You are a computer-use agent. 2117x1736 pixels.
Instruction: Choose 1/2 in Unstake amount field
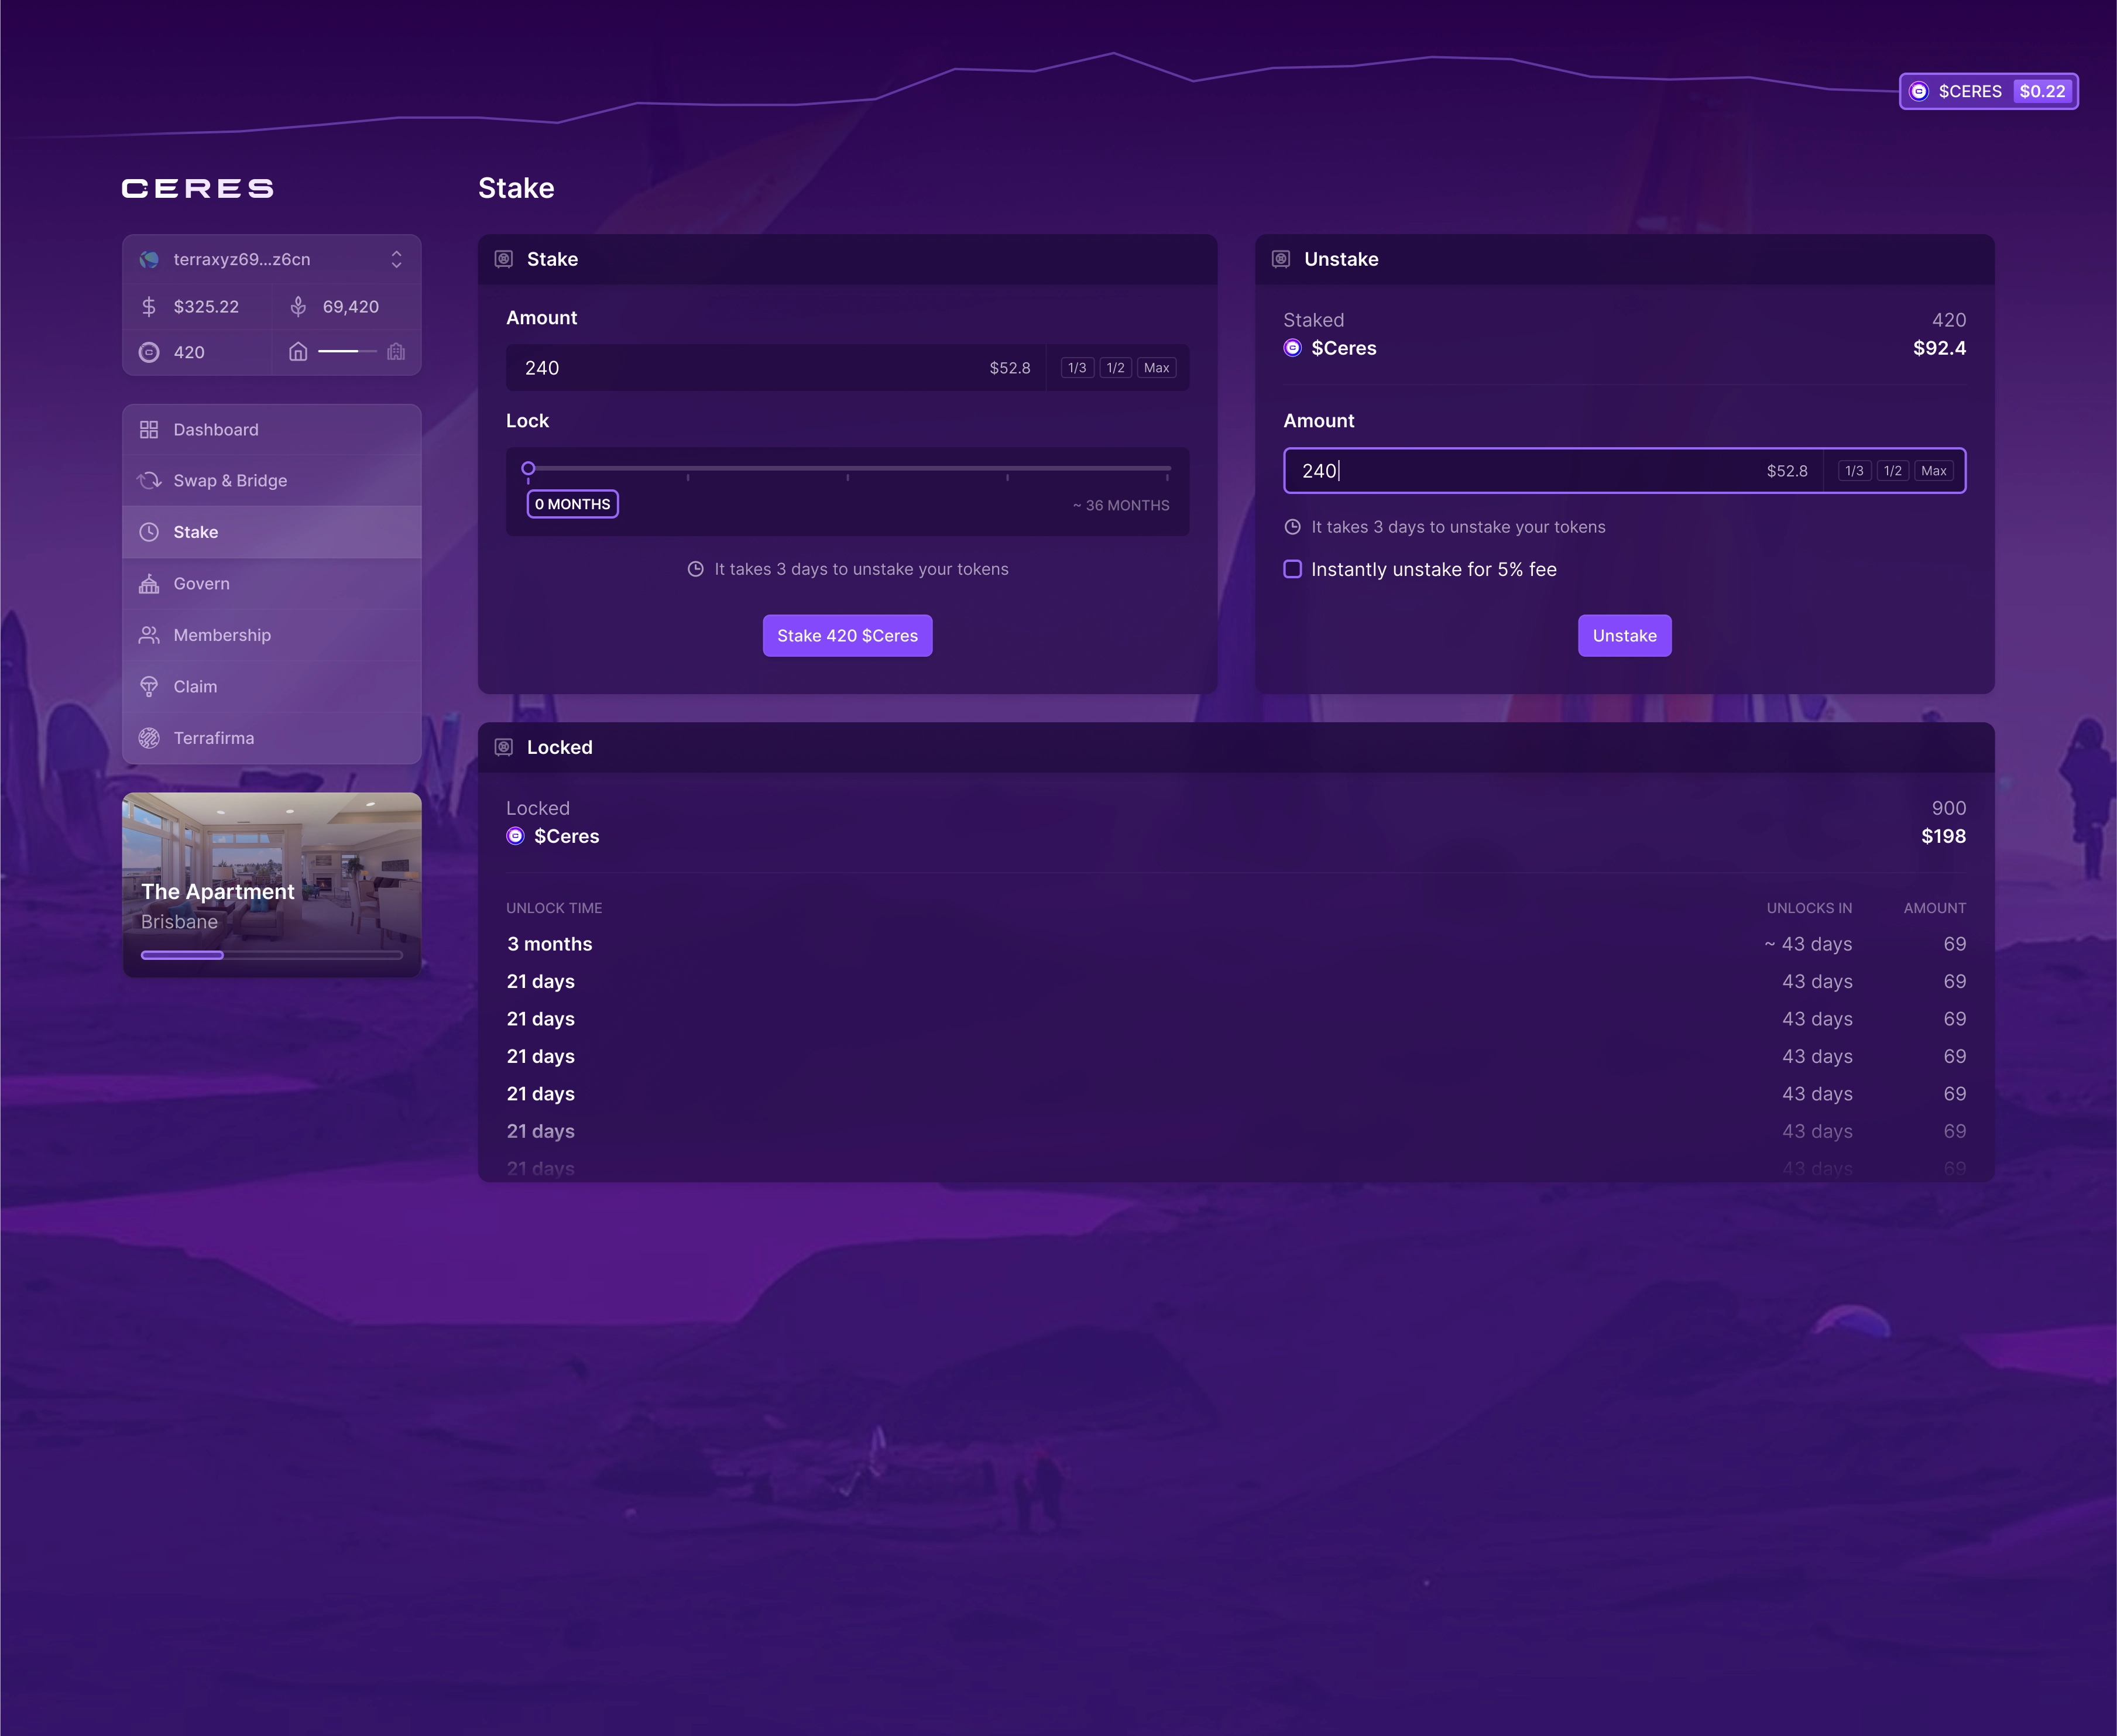[x=1892, y=471]
